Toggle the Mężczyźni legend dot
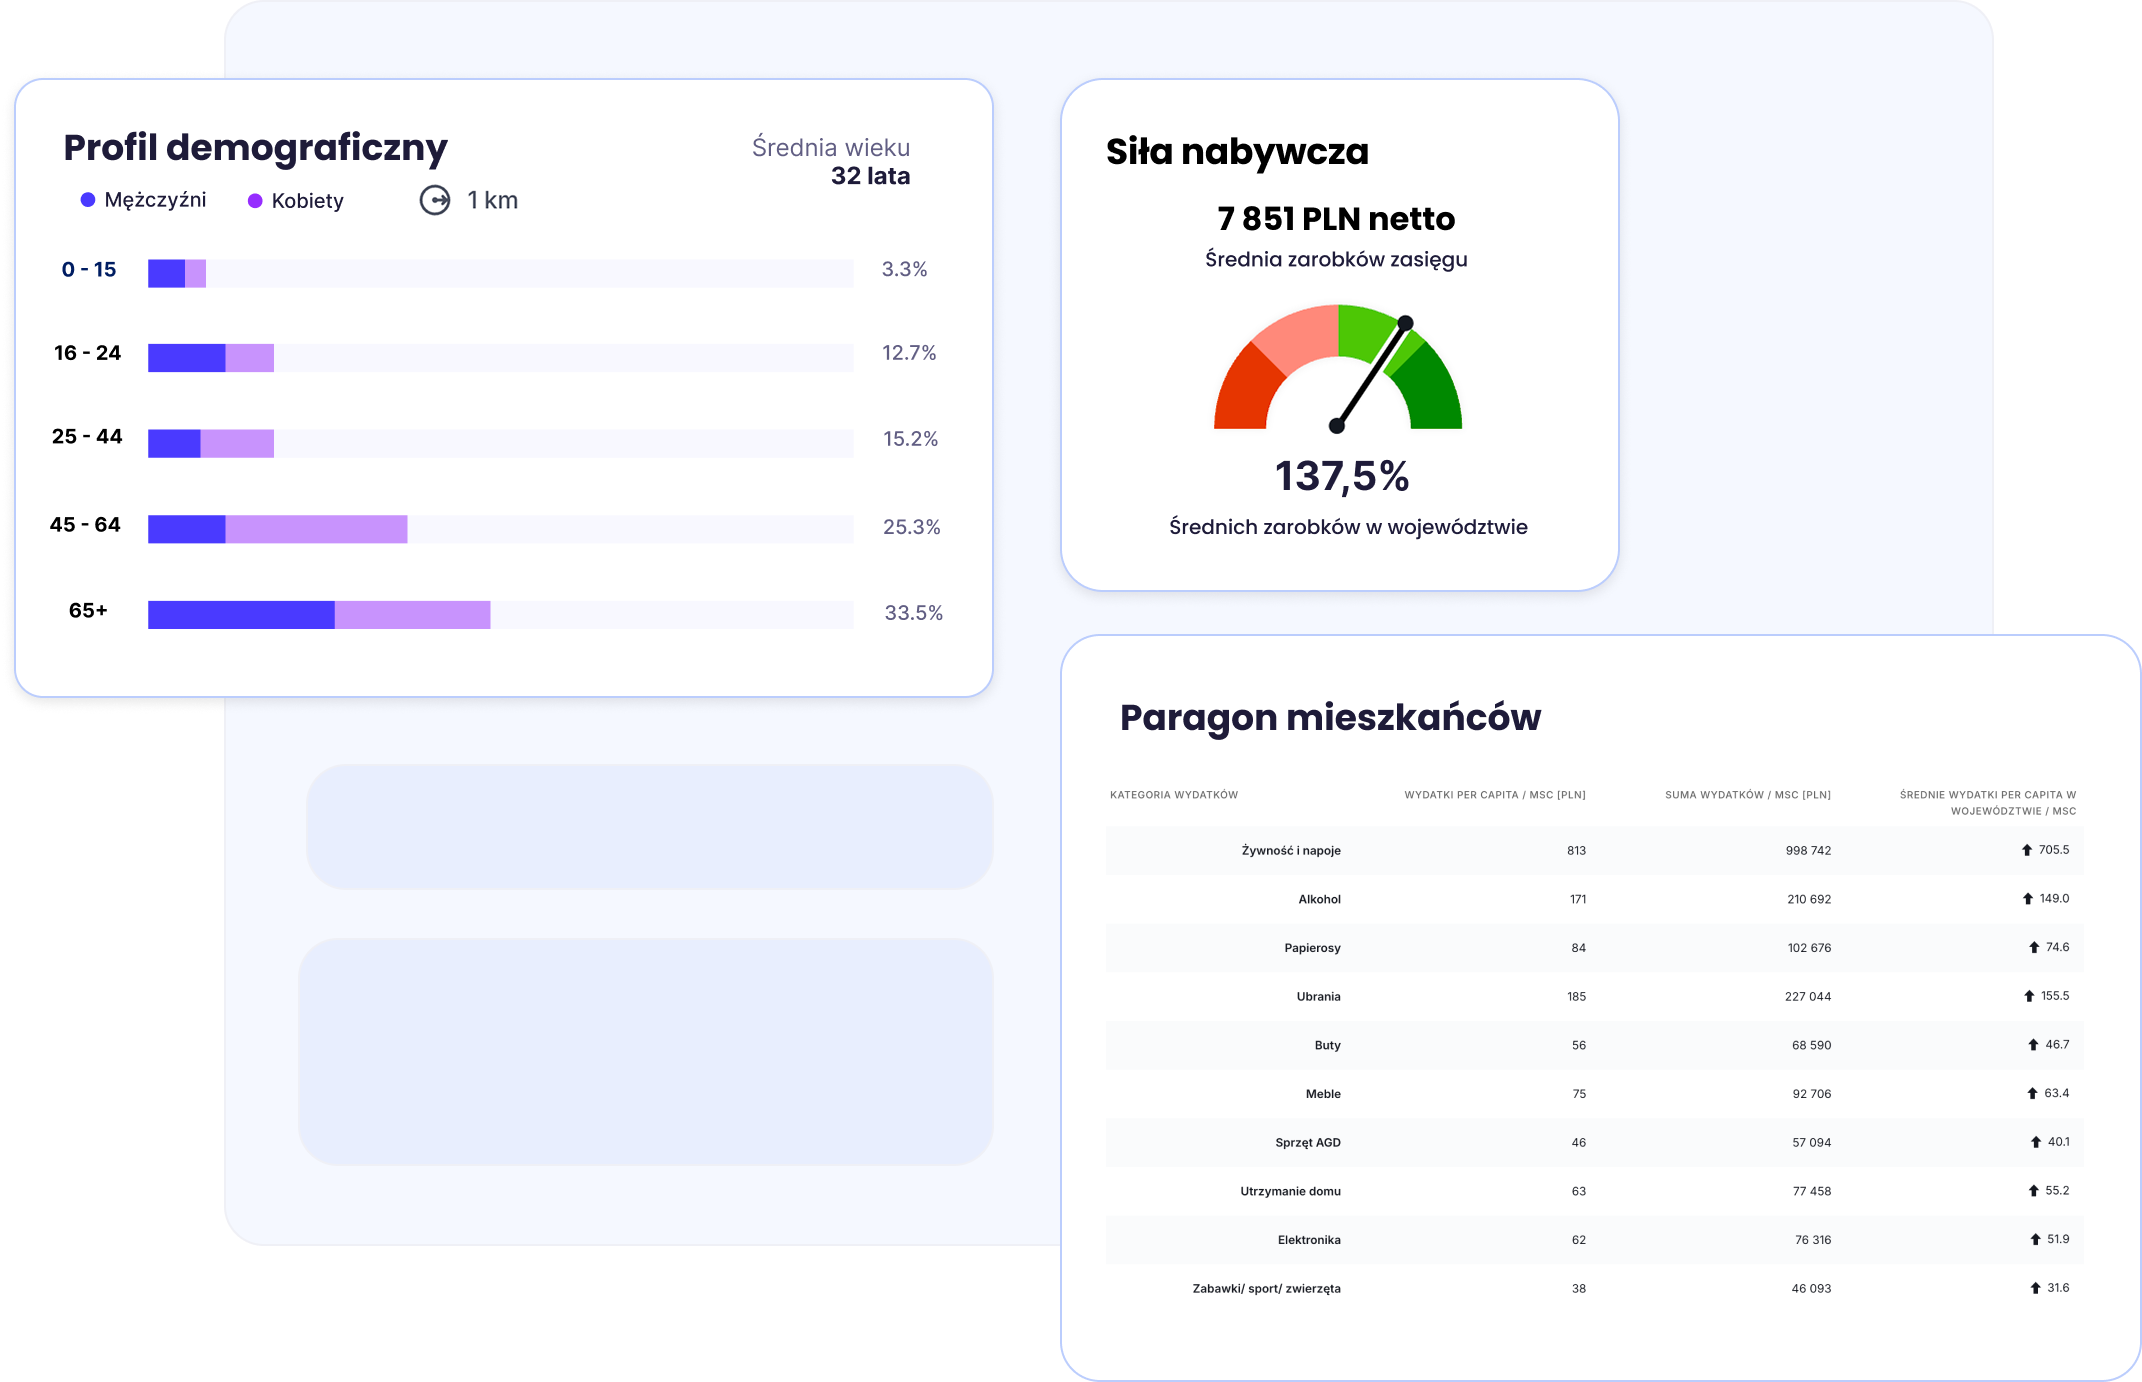 click(x=86, y=199)
